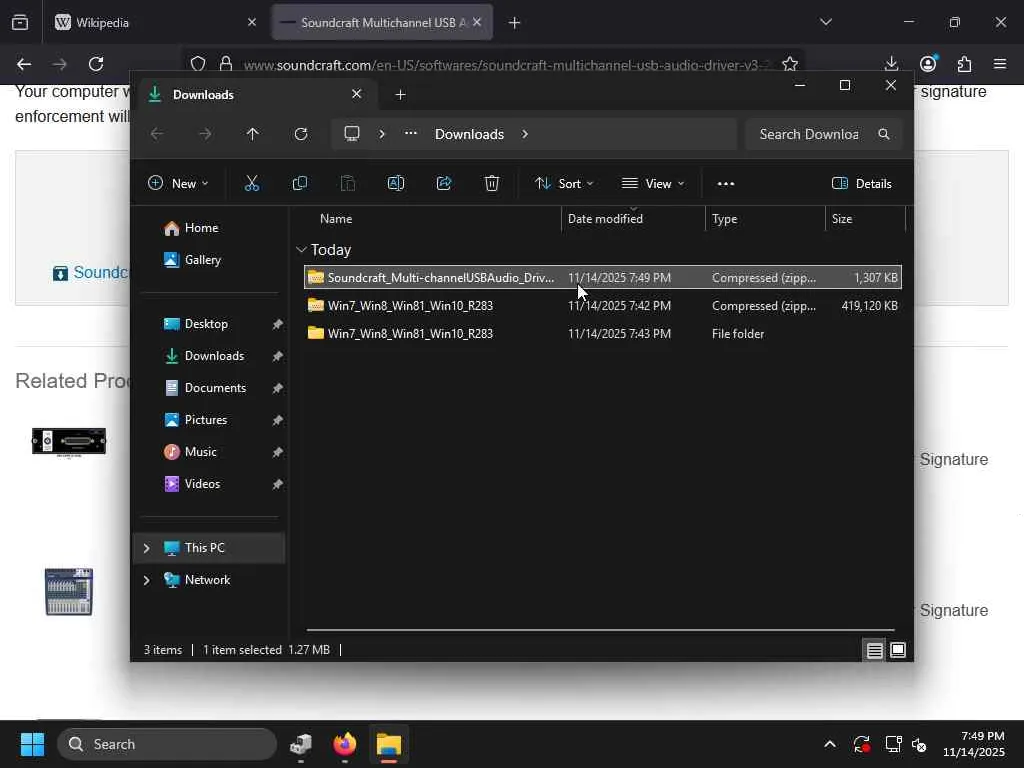
Task: Go up one folder with the Up arrow
Action: [x=253, y=134]
